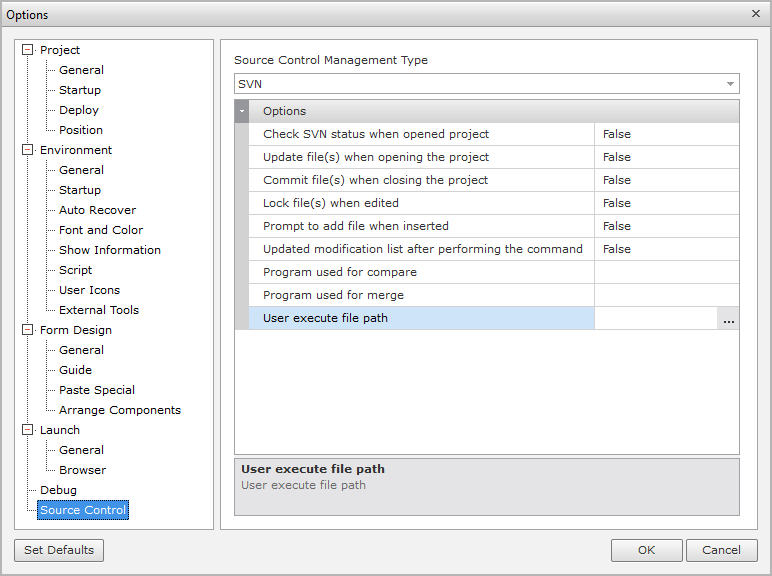
Task: Confirm changes with OK button
Action: click(x=647, y=550)
